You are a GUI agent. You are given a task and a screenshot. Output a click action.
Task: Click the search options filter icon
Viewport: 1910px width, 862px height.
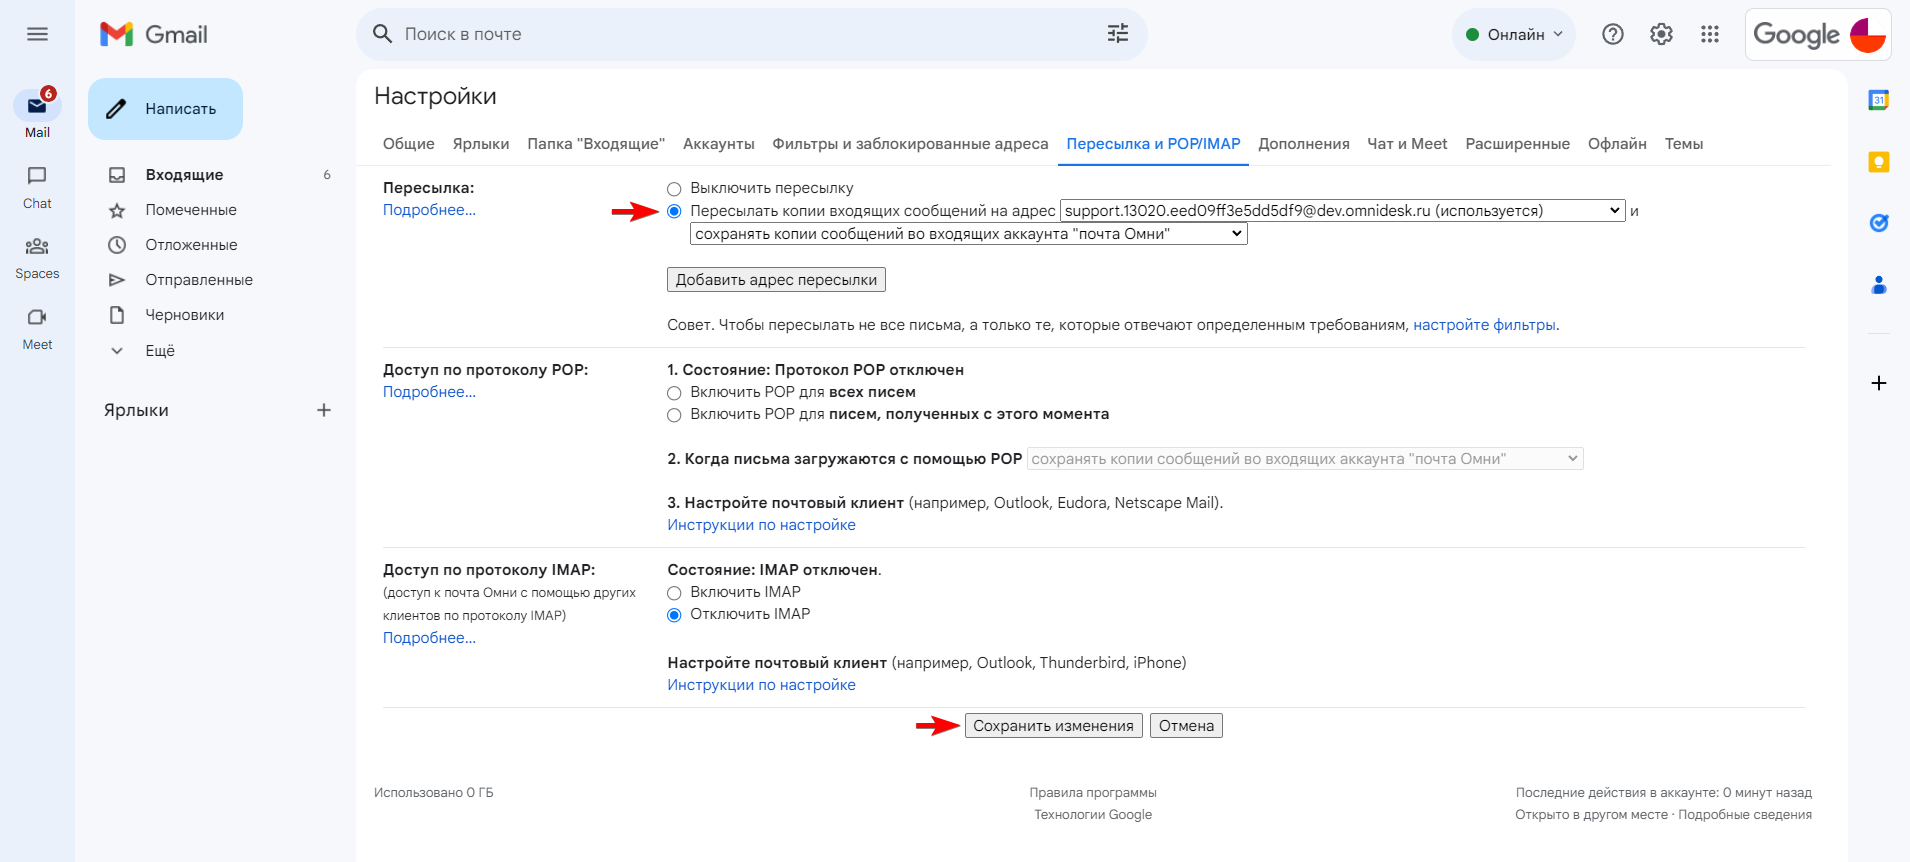1117,34
